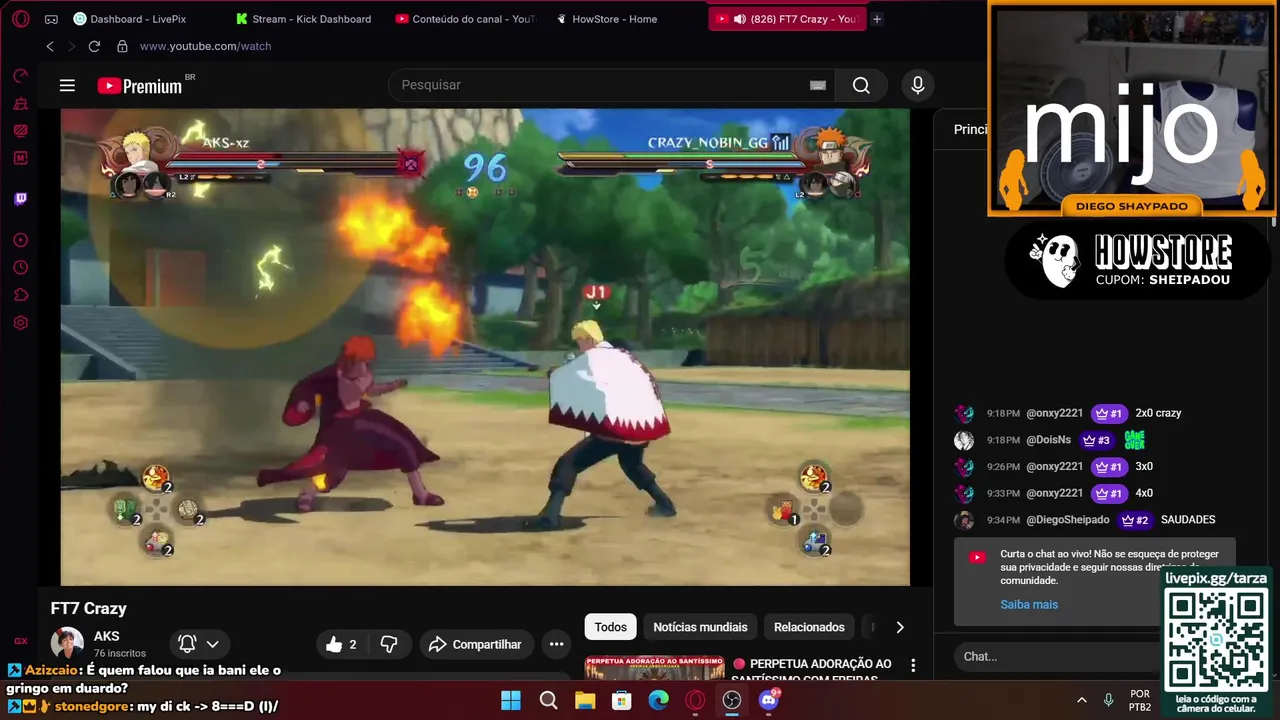The height and width of the screenshot is (720, 1280).
Task: Switch to Opera GX taskbar icon
Action: (695, 700)
